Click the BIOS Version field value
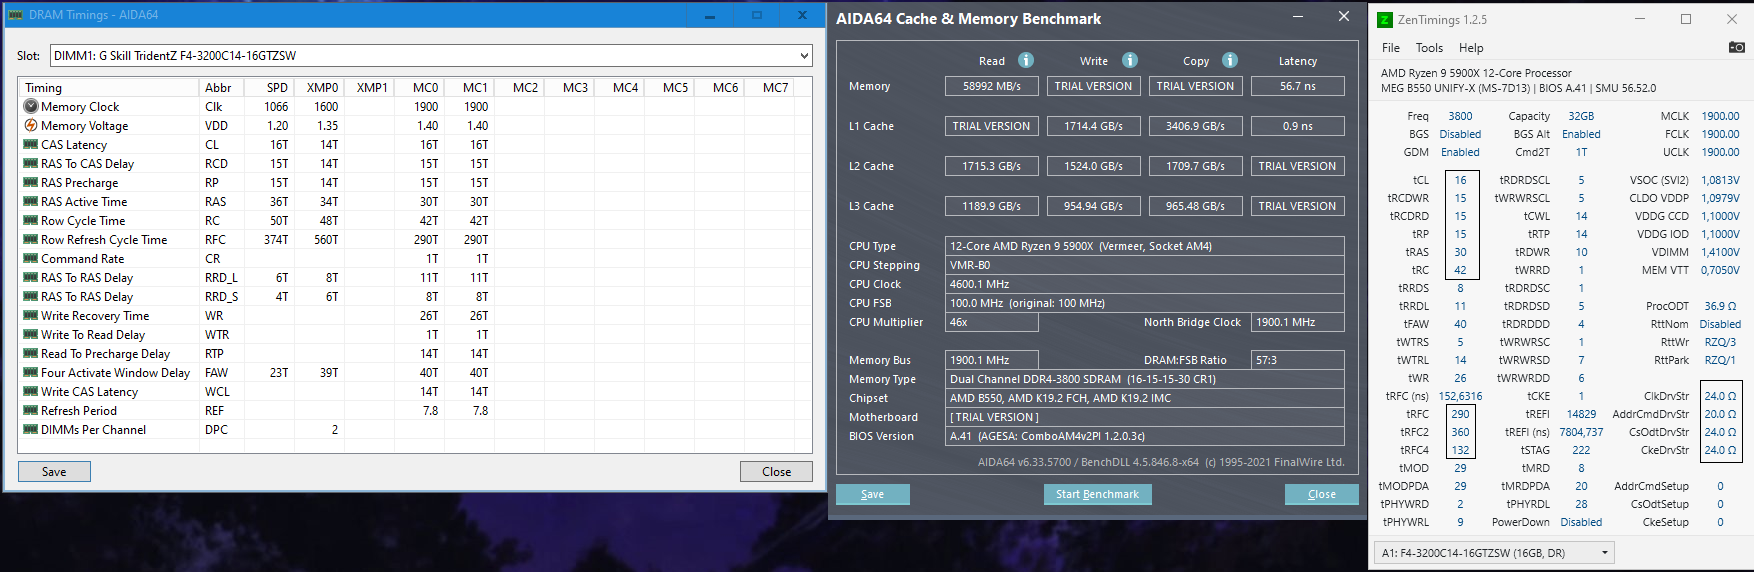Image resolution: width=1754 pixels, height=572 pixels. coord(1145,436)
